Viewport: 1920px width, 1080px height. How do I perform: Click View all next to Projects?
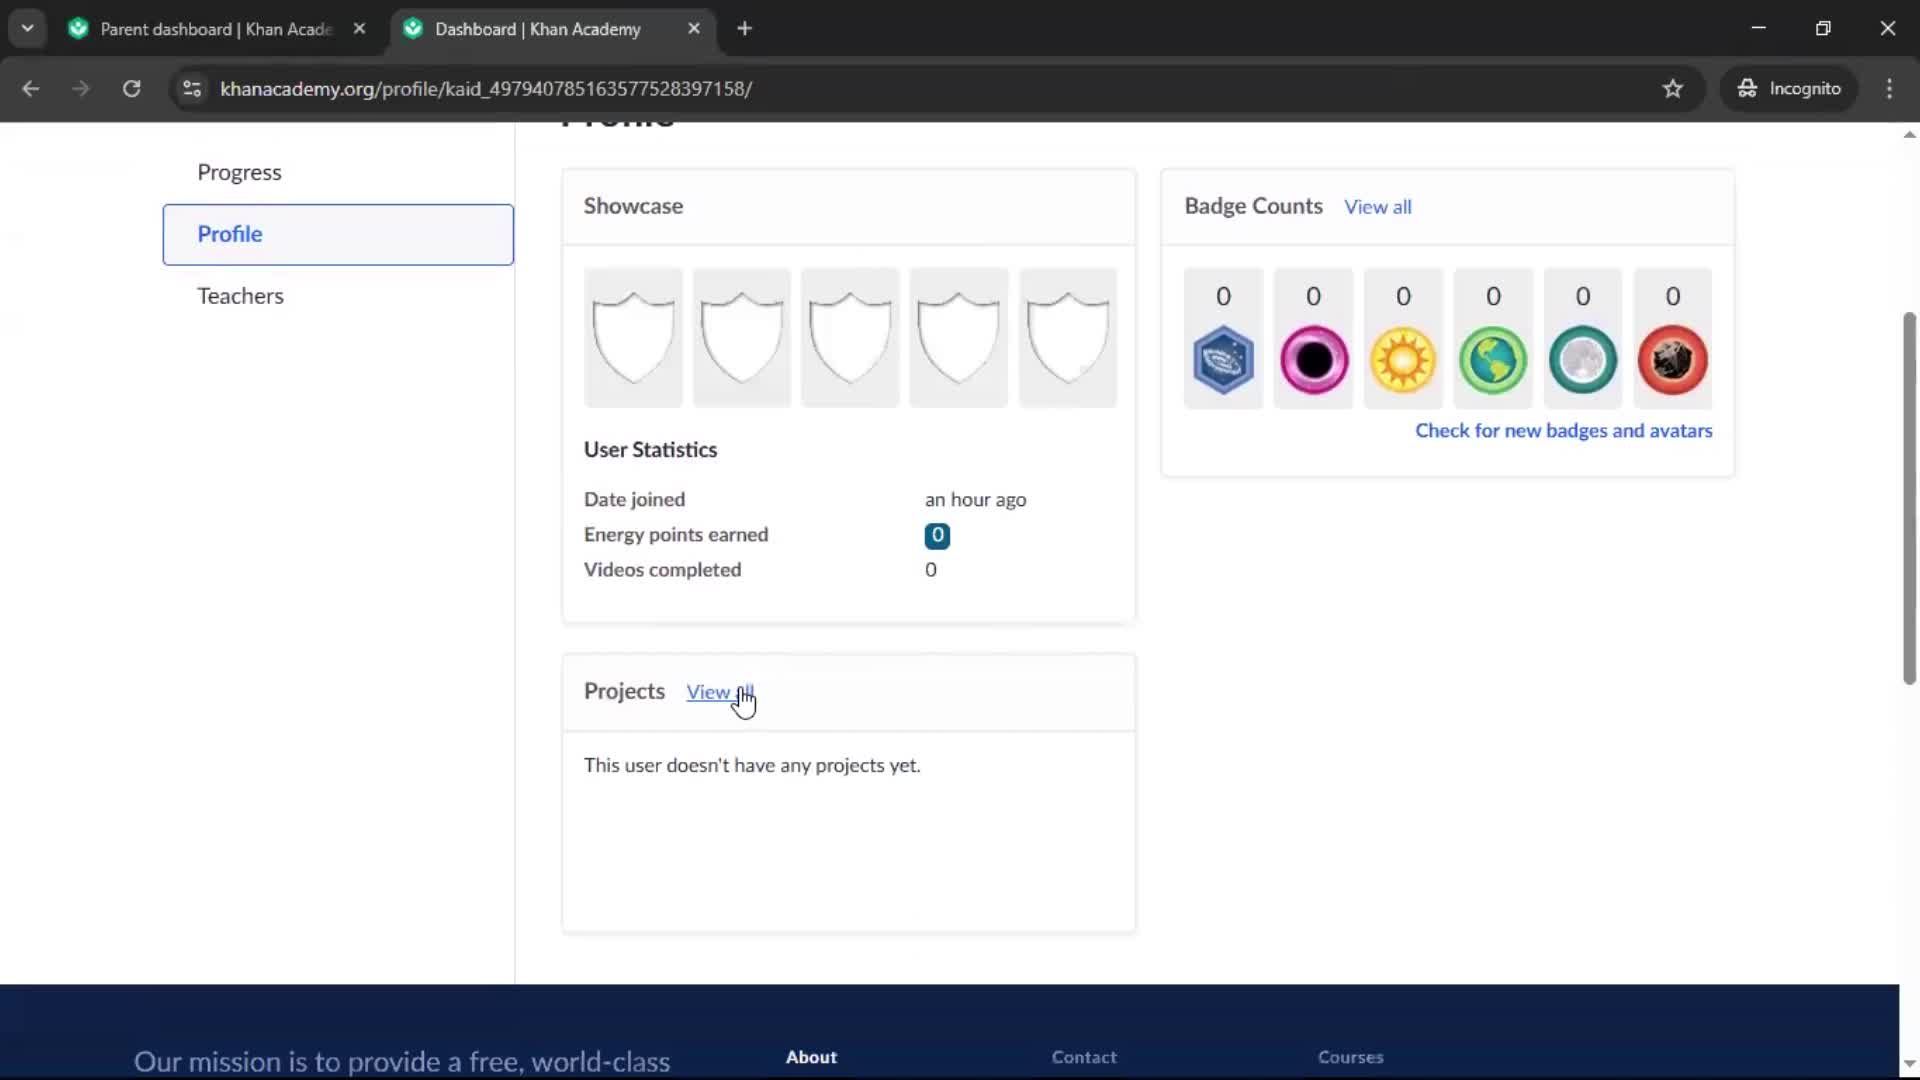(719, 692)
